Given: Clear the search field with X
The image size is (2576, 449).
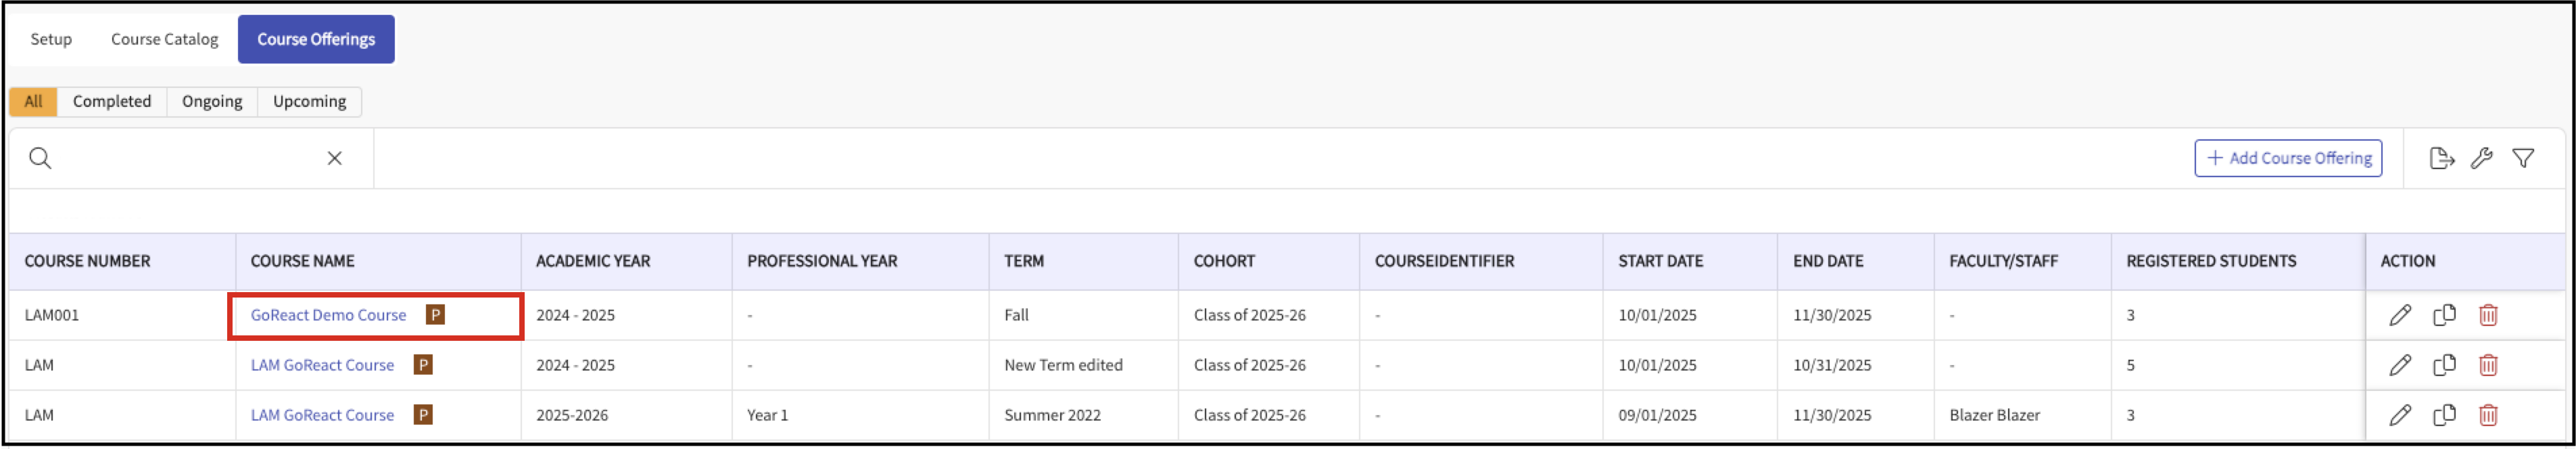Looking at the screenshot, I should point(335,158).
